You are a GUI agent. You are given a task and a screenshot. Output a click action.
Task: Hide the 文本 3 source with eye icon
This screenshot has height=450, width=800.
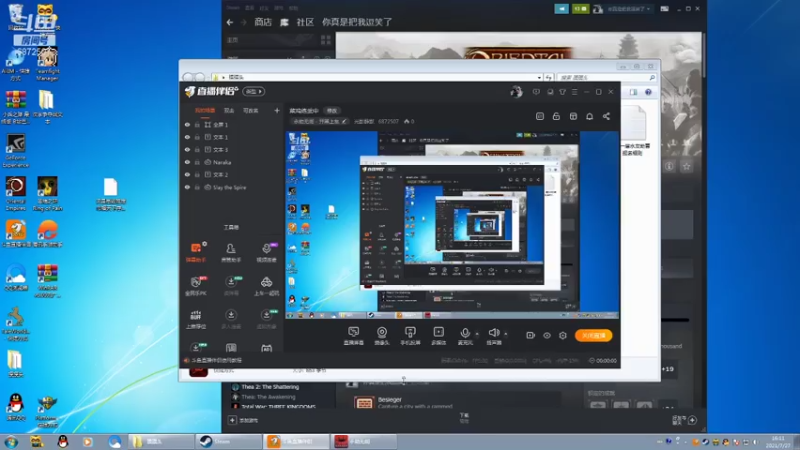pyautogui.click(x=187, y=149)
